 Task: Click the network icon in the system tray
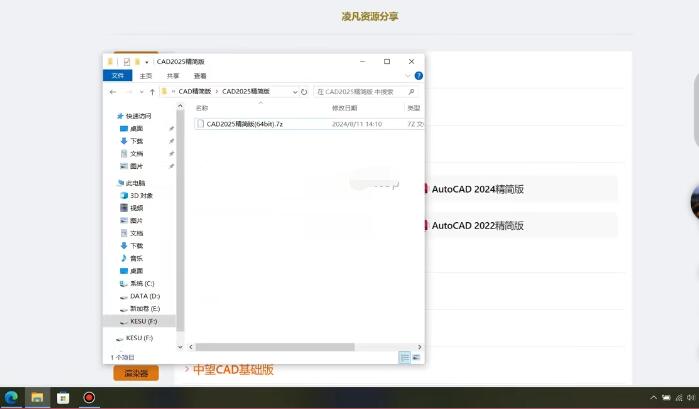679,397
